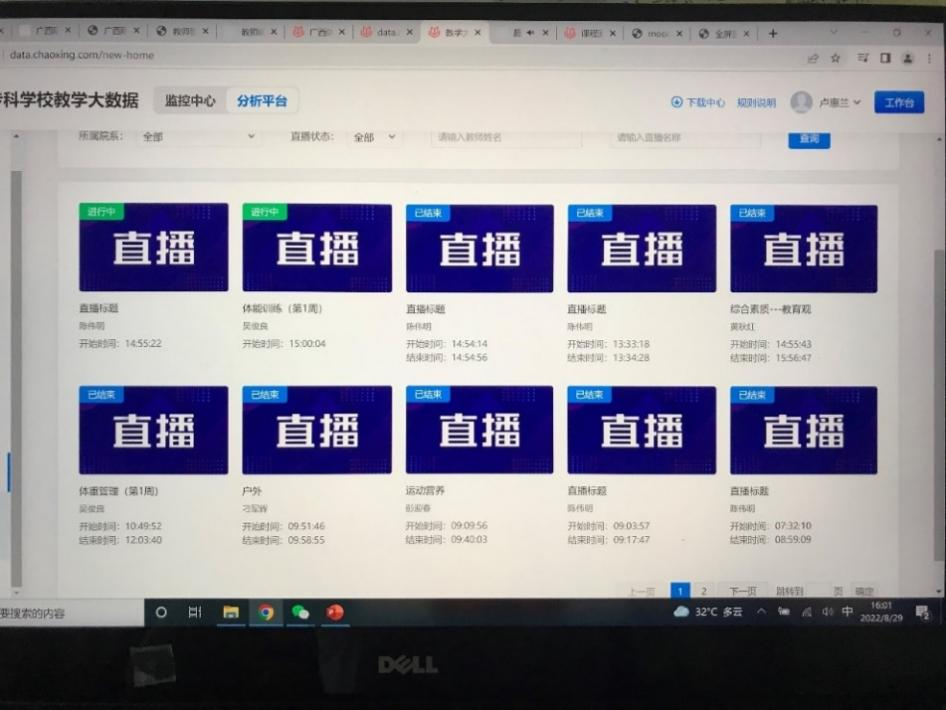Image resolution: width=946 pixels, height=710 pixels.
Task: Open the 下载中心 download icon
Action: (x=677, y=102)
